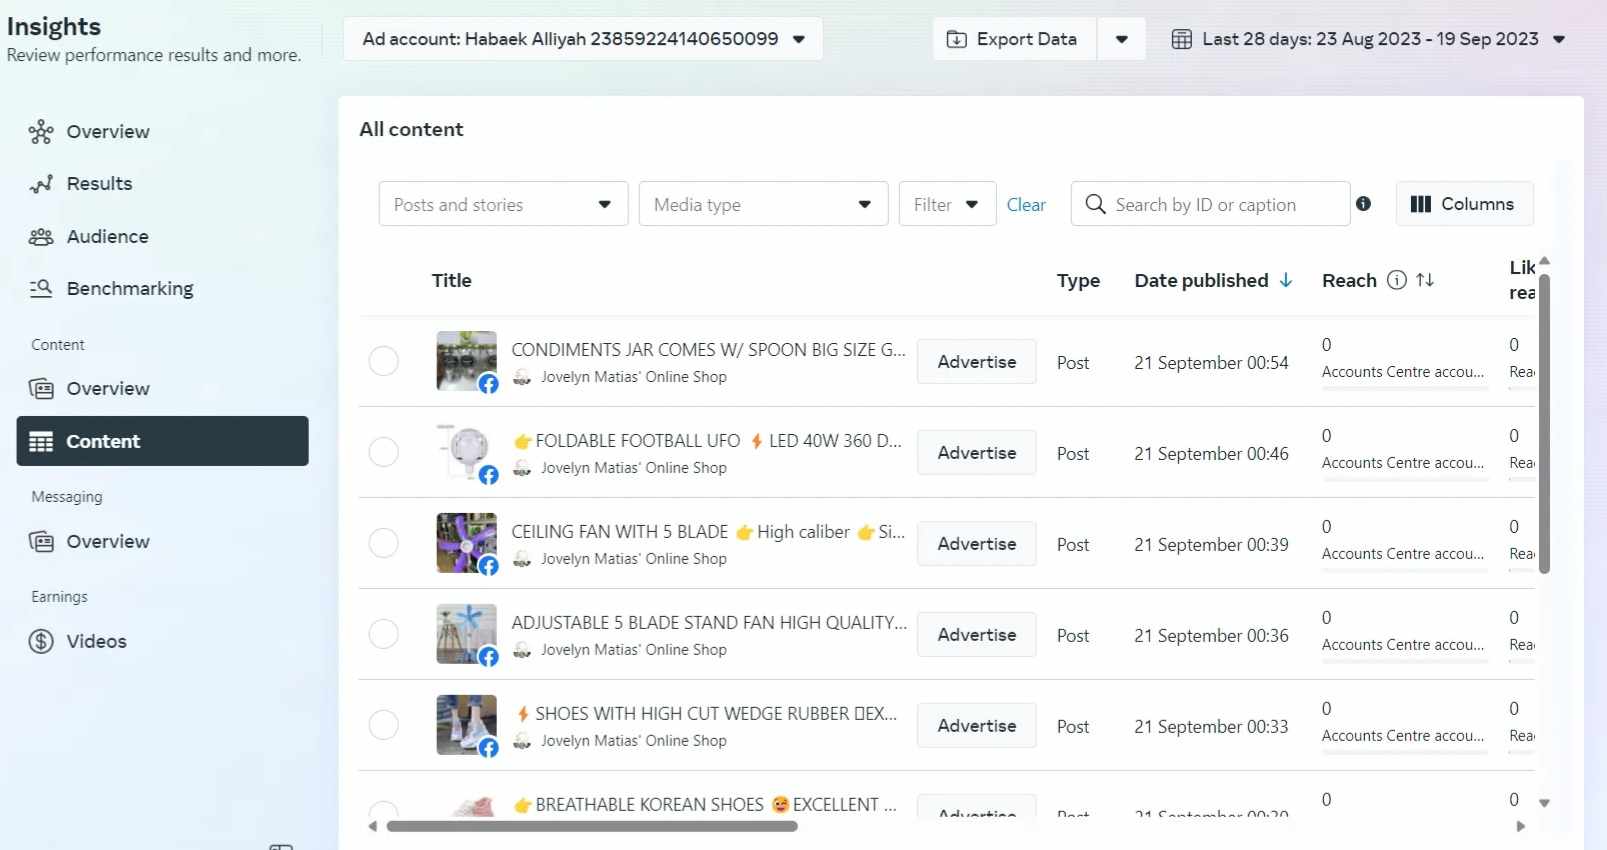
Task: Open the CEILING FAN WITH 5 BLADE title
Action: [x=708, y=532]
